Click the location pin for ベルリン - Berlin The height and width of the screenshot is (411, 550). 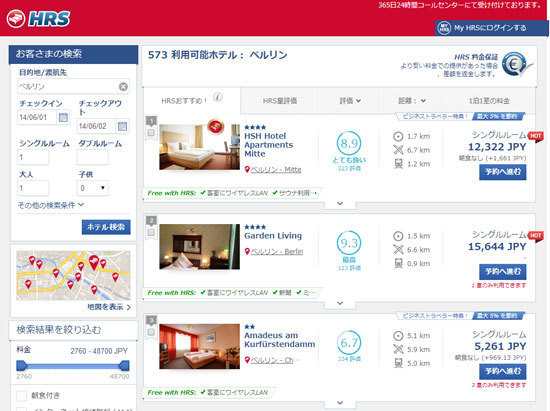247,251
